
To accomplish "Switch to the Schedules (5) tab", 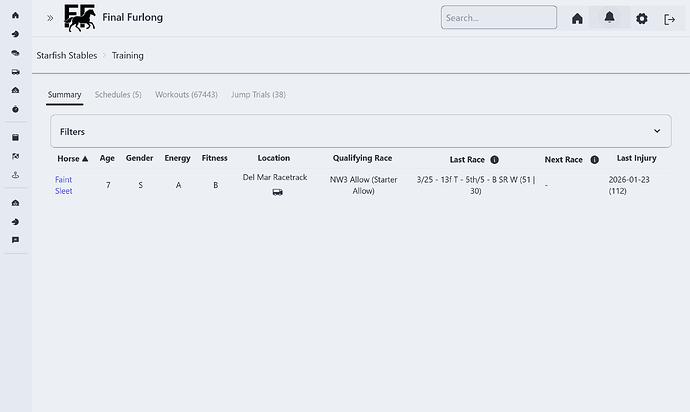I will tap(118, 95).
